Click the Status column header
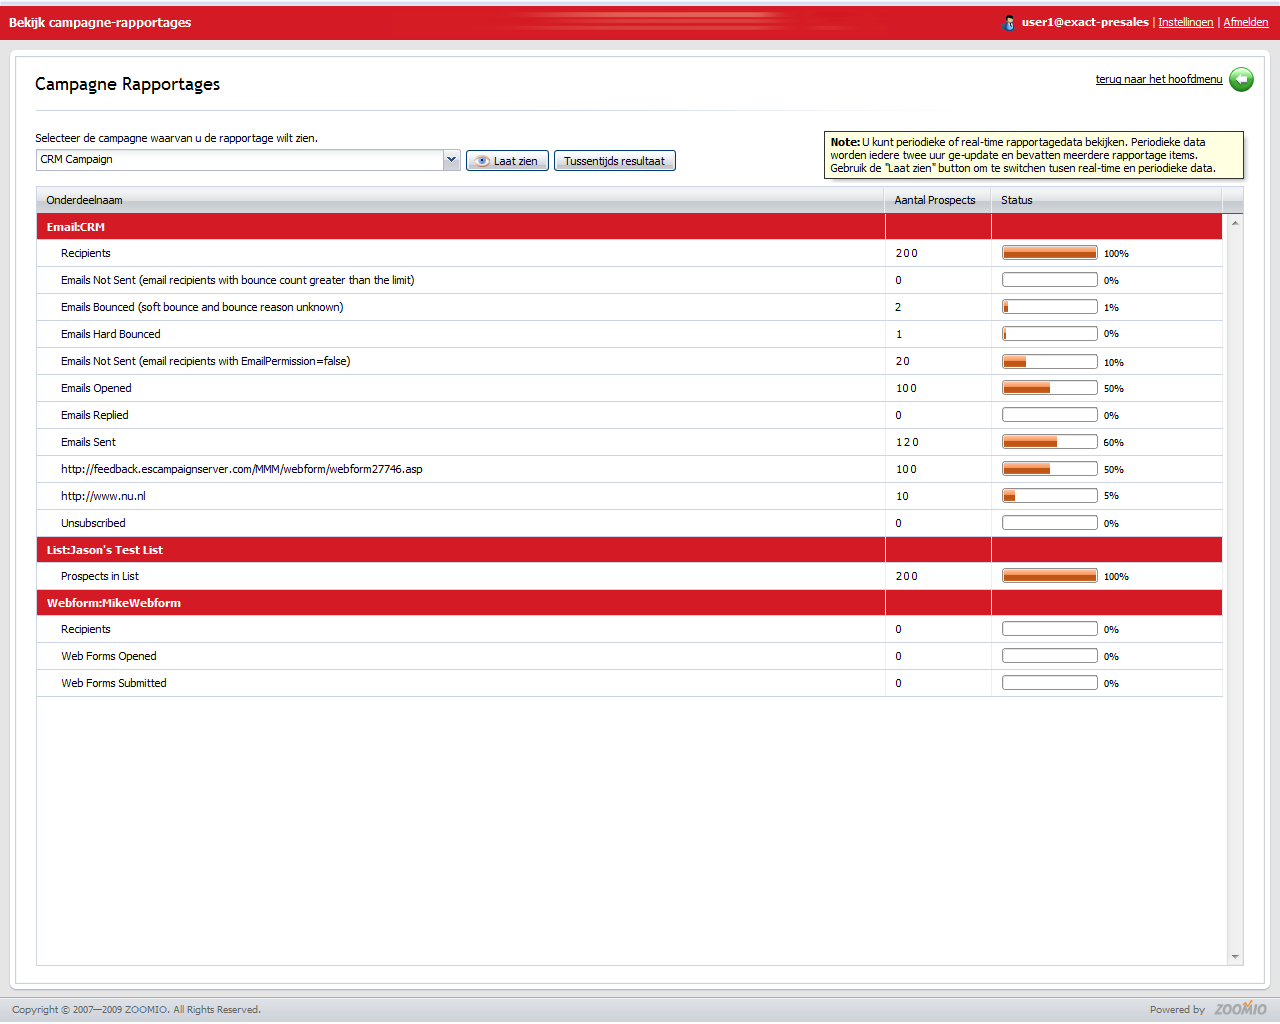The height and width of the screenshot is (1024, 1280). (x=1106, y=200)
